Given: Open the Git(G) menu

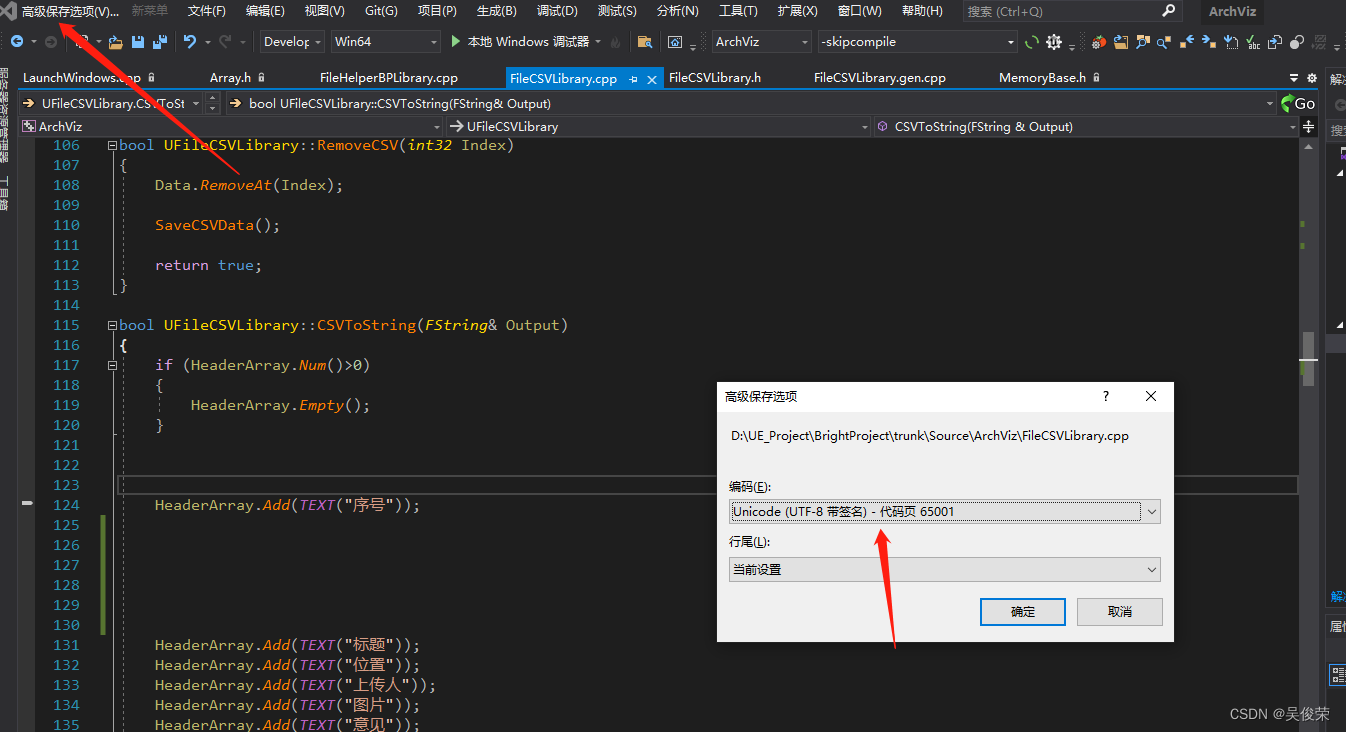Looking at the screenshot, I should pyautogui.click(x=381, y=11).
